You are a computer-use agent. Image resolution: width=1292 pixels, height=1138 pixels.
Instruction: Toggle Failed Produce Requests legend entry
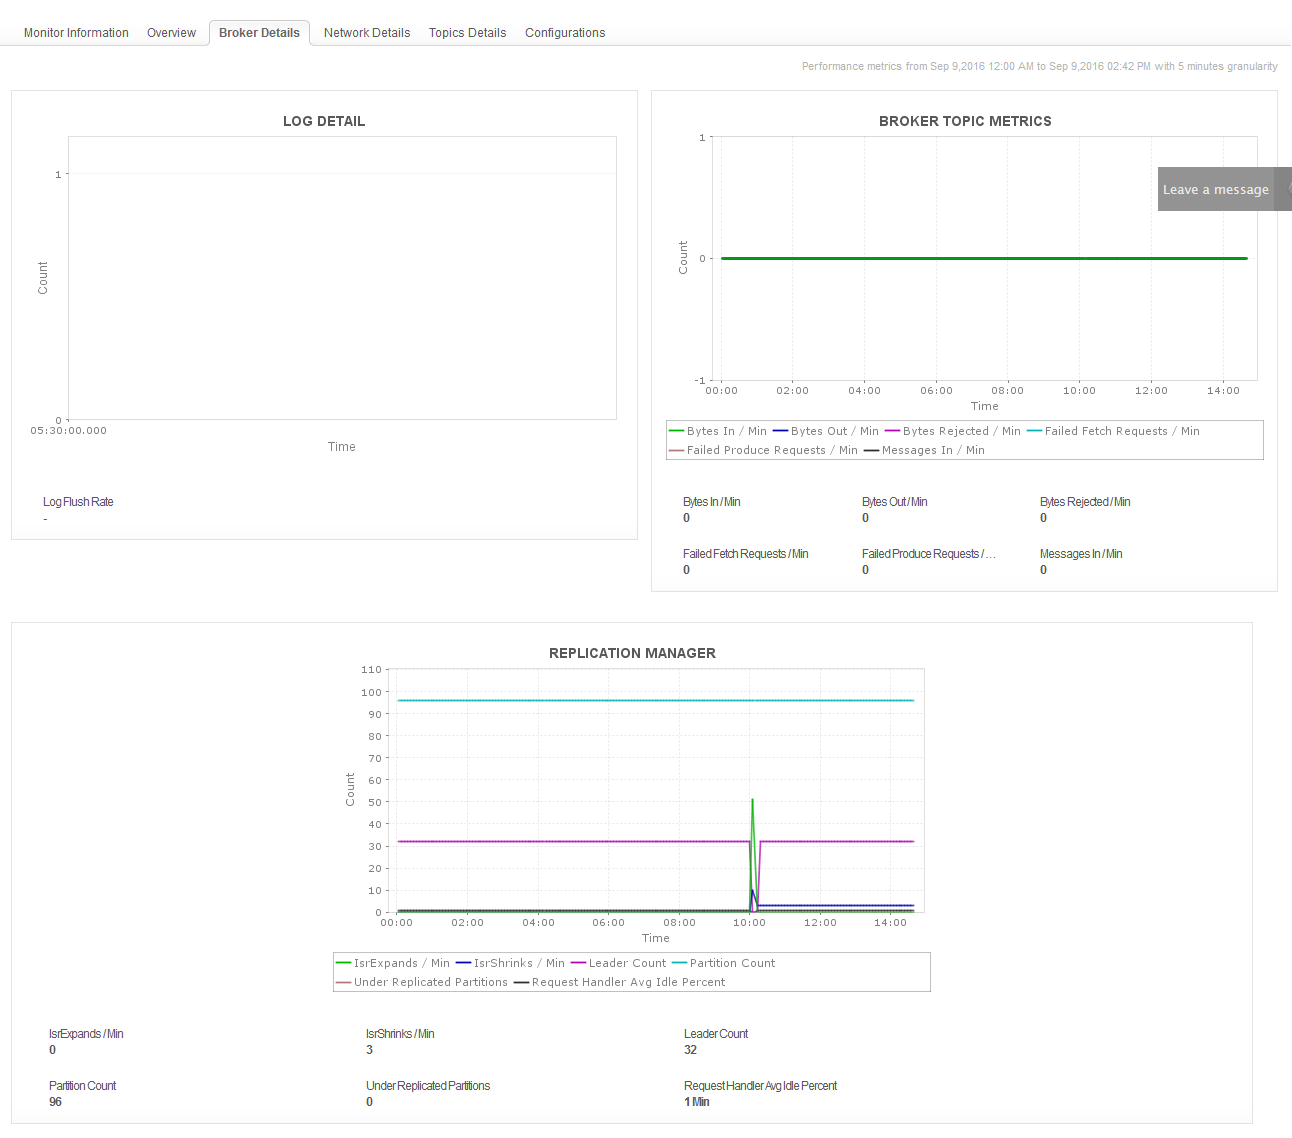click(763, 450)
